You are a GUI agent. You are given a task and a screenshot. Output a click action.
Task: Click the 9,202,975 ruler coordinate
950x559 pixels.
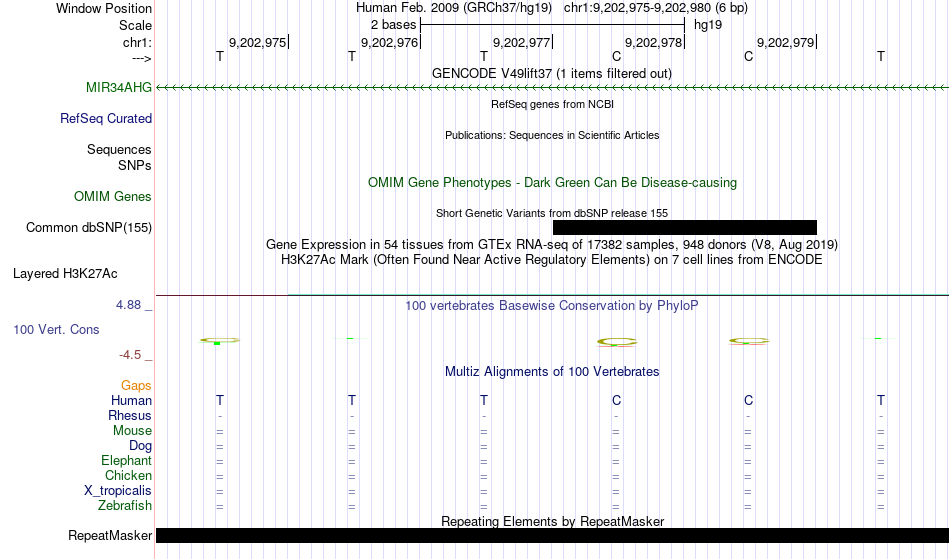pyautogui.click(x=257, y=42)
